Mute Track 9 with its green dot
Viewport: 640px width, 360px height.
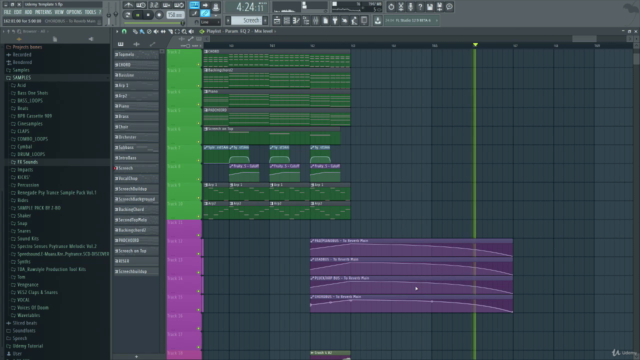pyautogui.click(x=199, y=198)
